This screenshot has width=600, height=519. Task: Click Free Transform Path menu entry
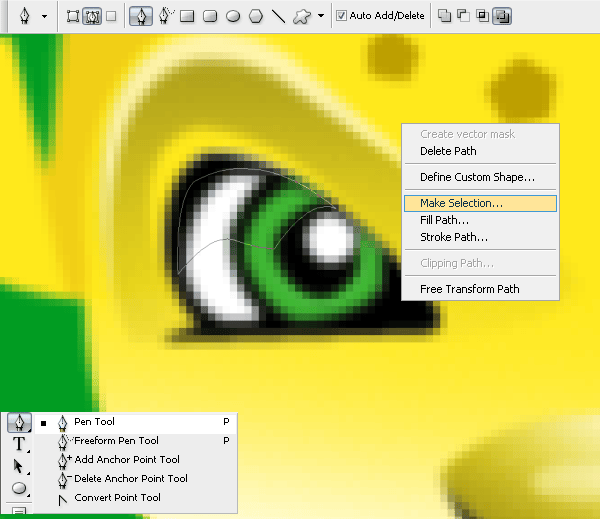pyautogui.click(x=469, y=289)
